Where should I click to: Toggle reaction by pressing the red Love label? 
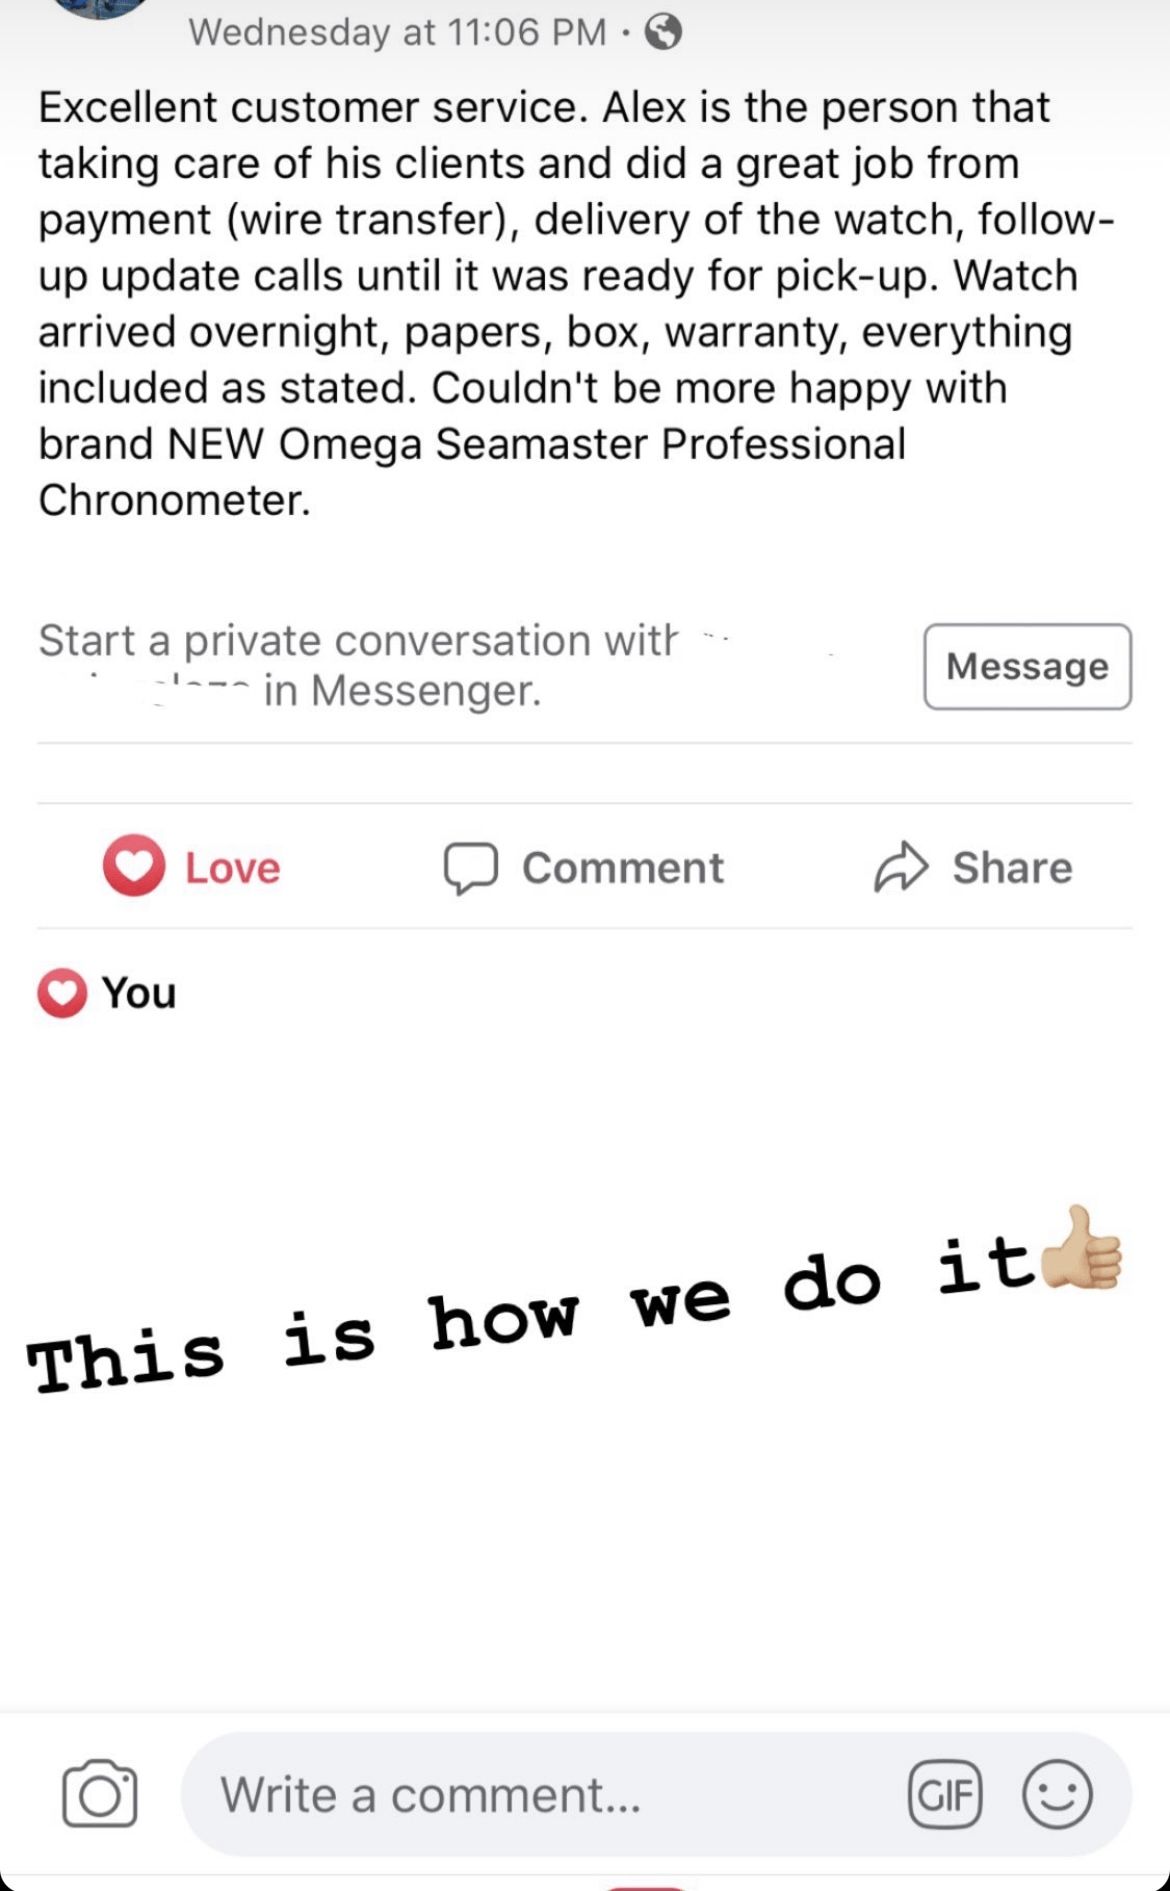(231, 868)
